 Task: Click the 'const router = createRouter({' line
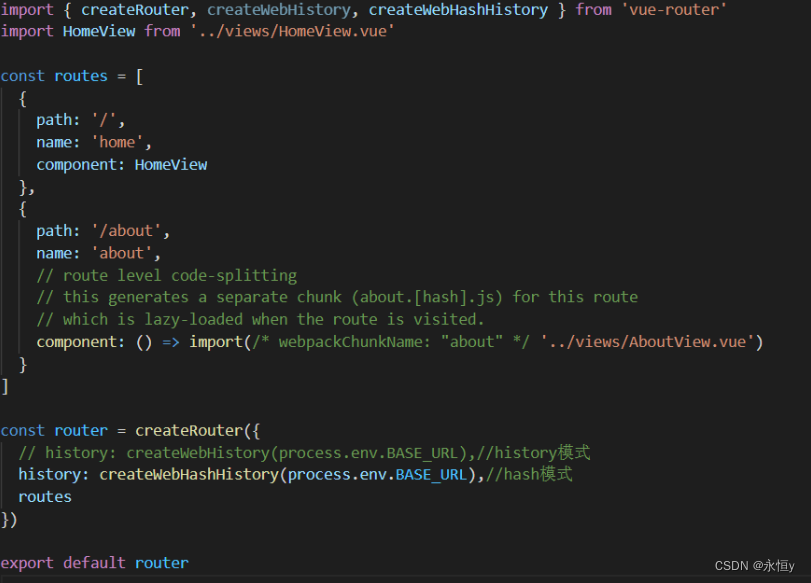click(130, 430)
